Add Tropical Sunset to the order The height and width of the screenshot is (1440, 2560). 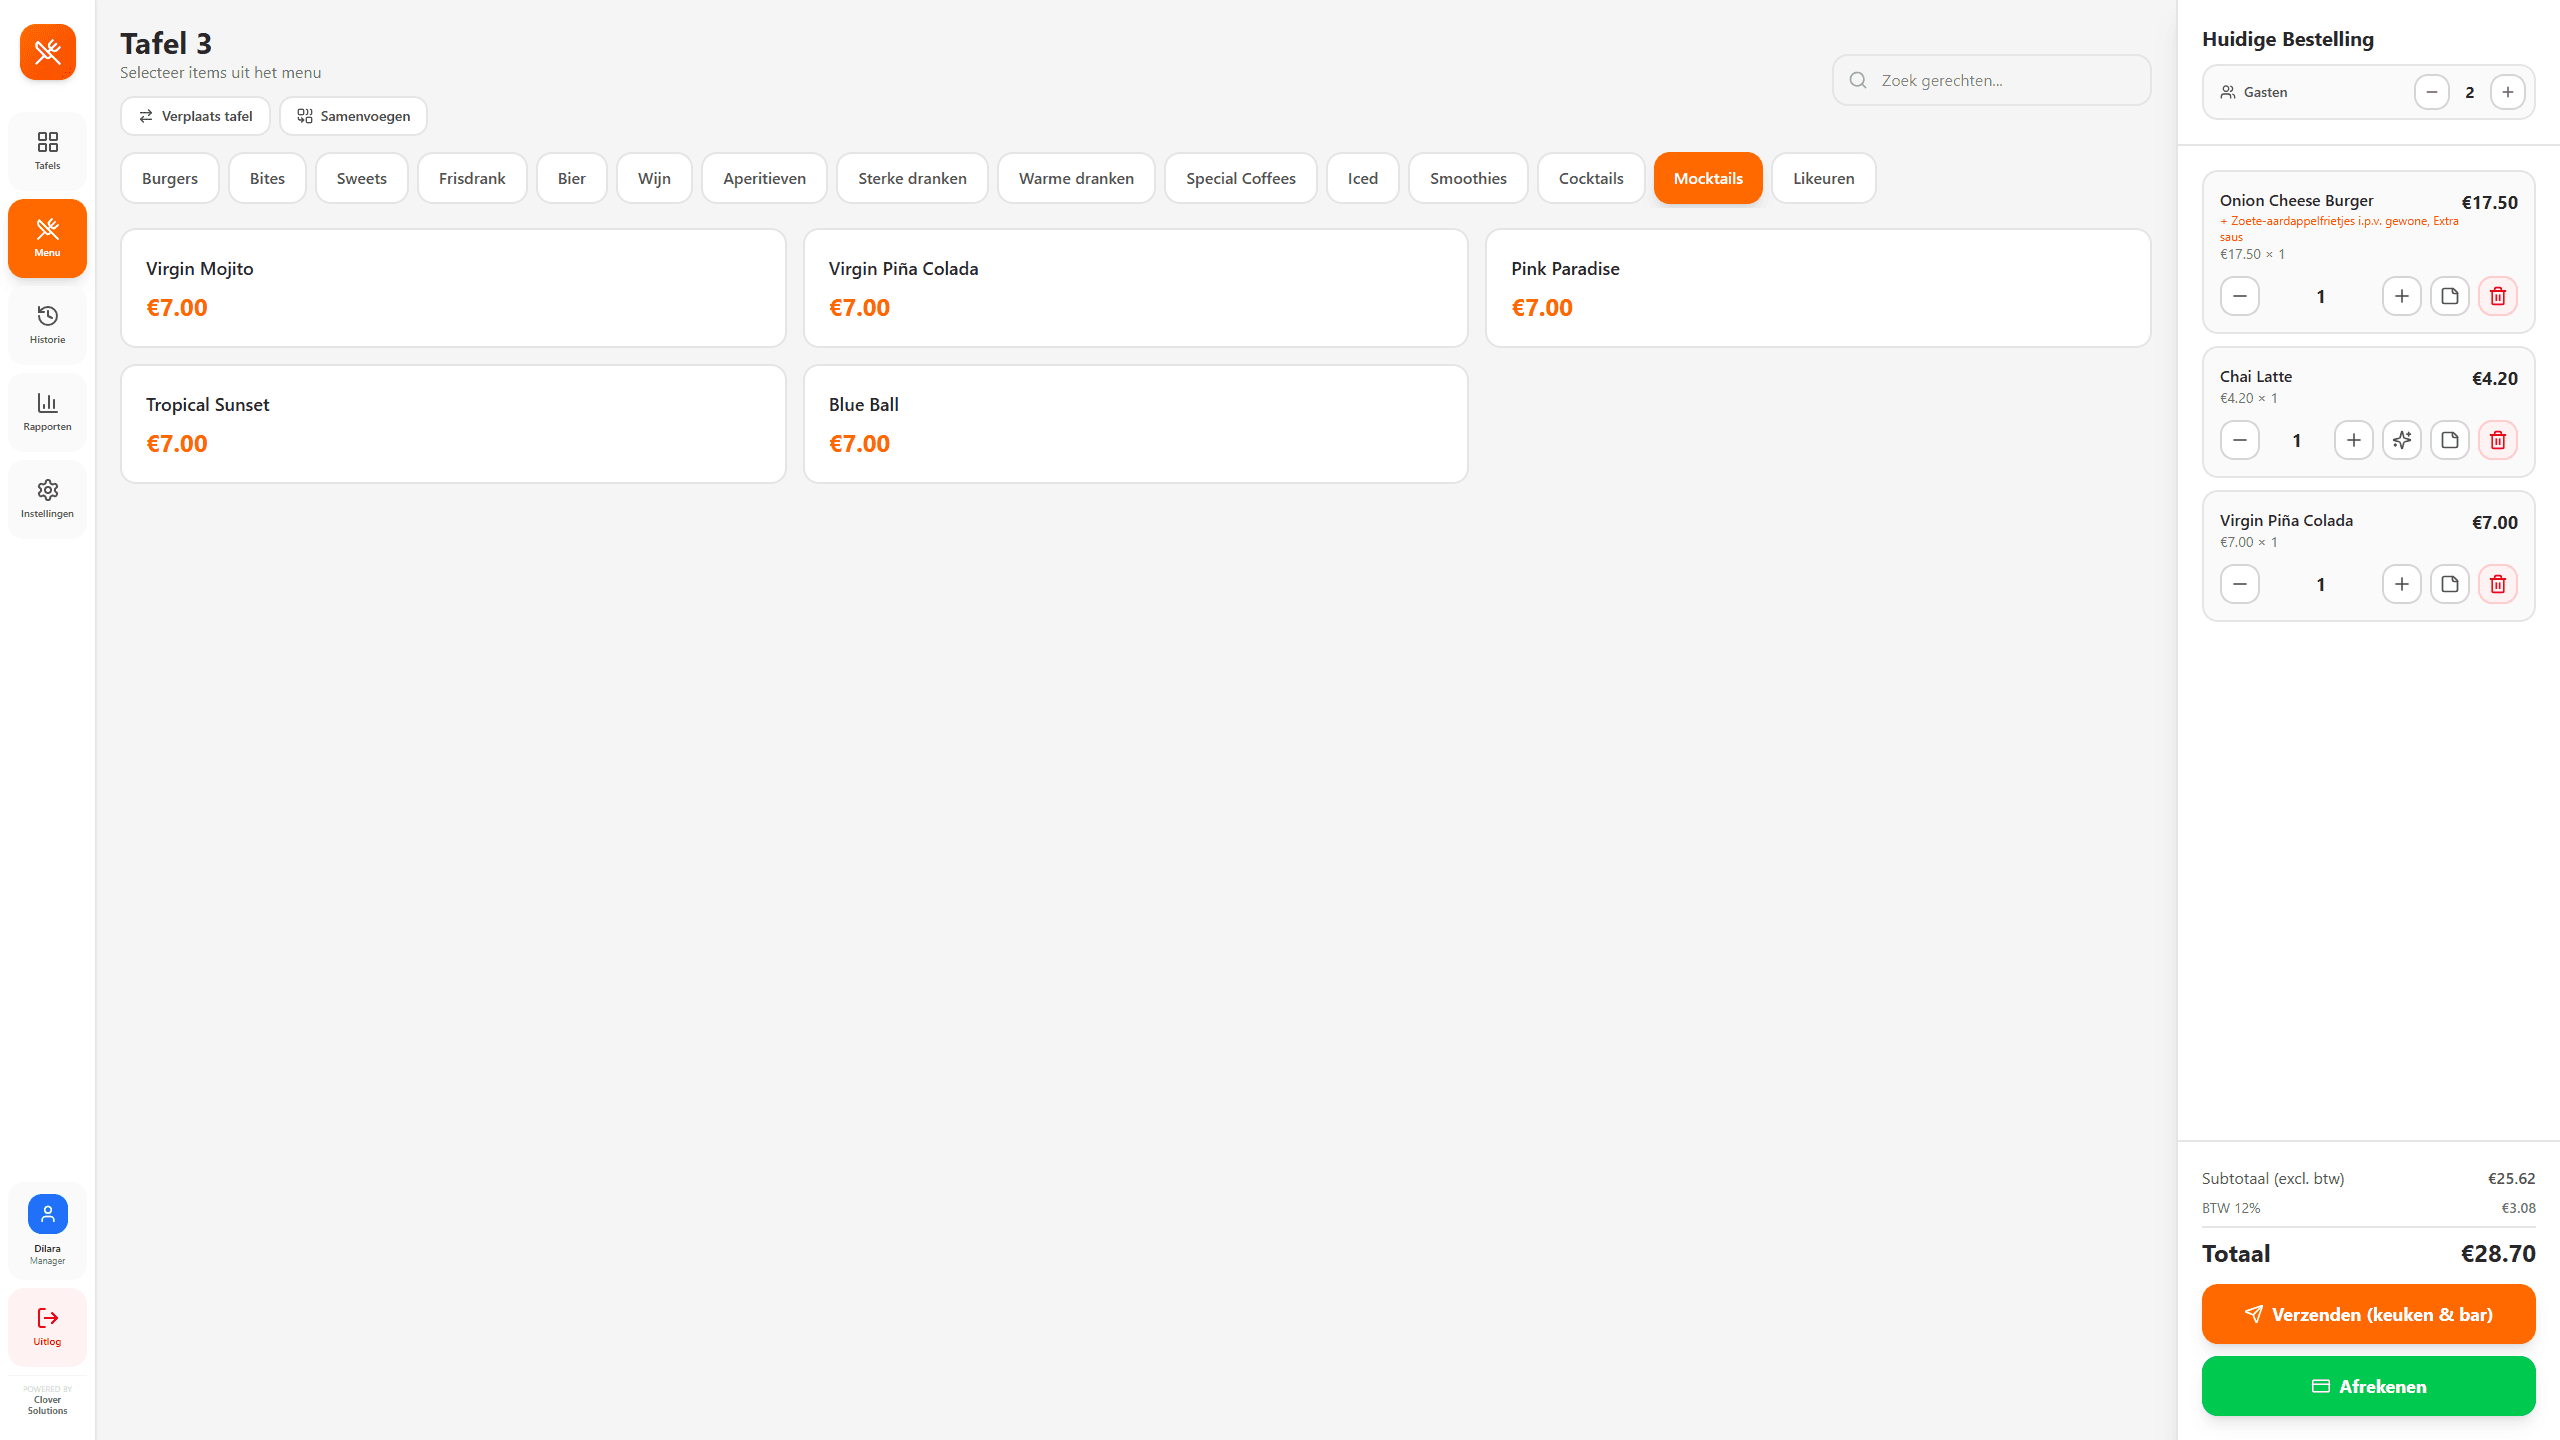(453, 424)
